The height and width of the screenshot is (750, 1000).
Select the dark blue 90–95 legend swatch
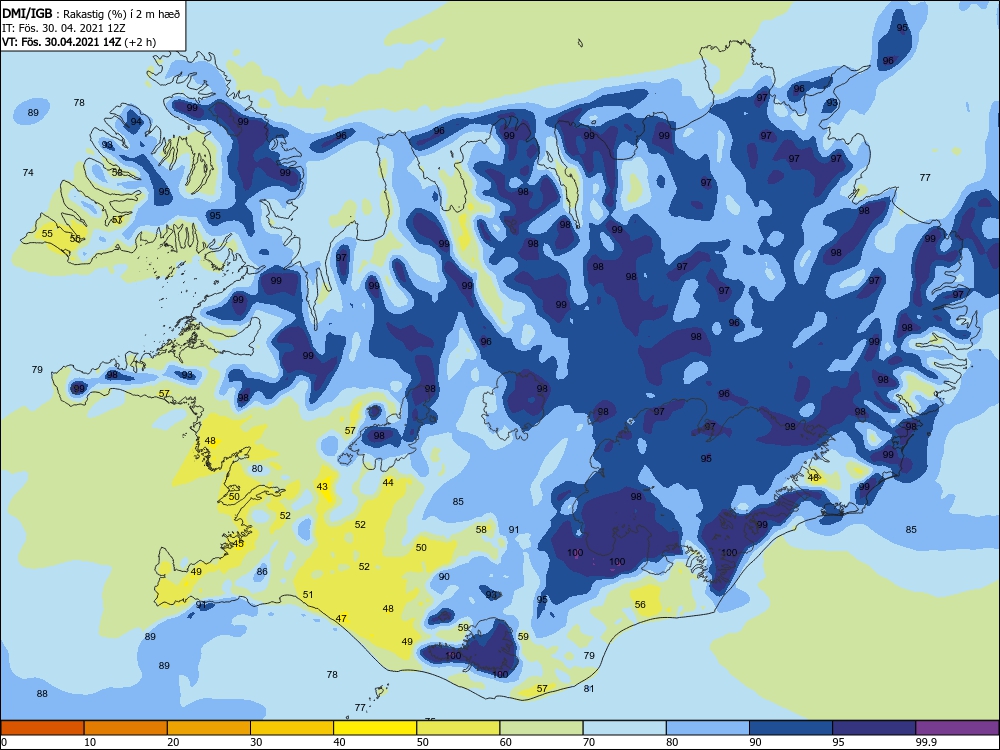791,728
